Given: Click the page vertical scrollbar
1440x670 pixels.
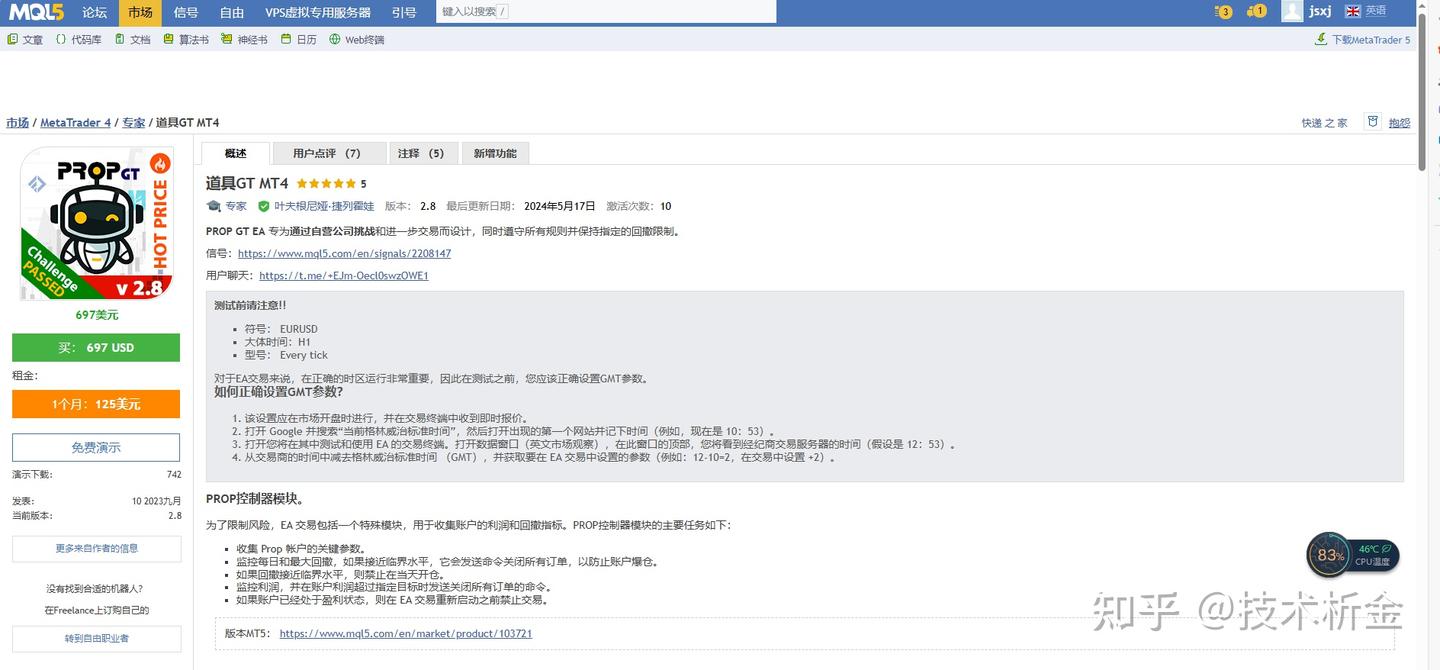Looking at the screenshot, I should pyautogui.click(x=1422, y=90).
